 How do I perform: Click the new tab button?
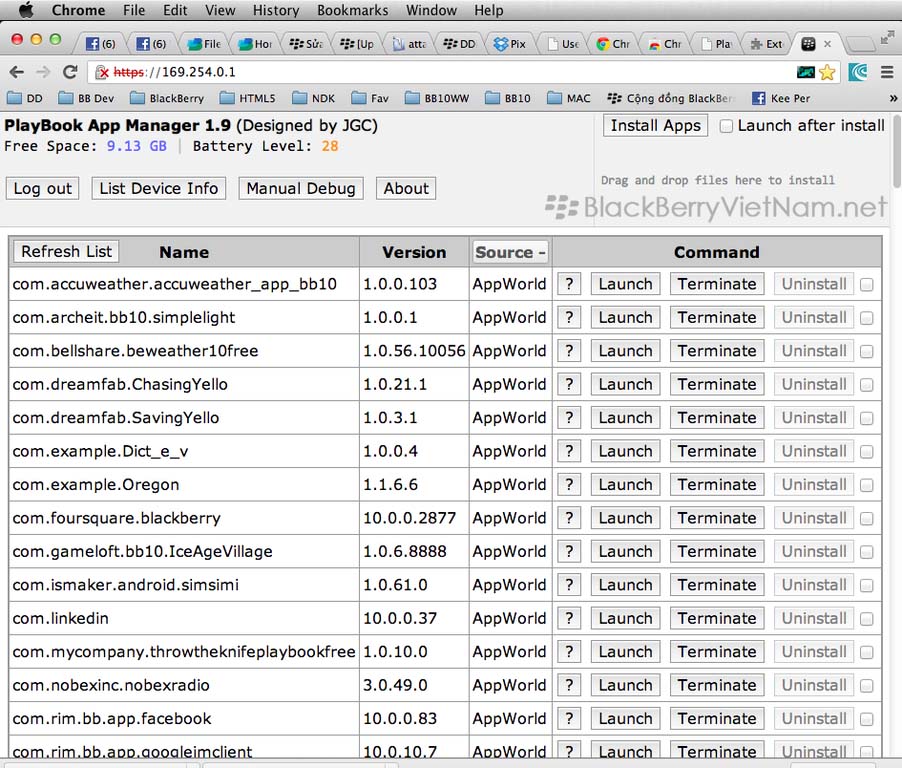click(861, 44)
